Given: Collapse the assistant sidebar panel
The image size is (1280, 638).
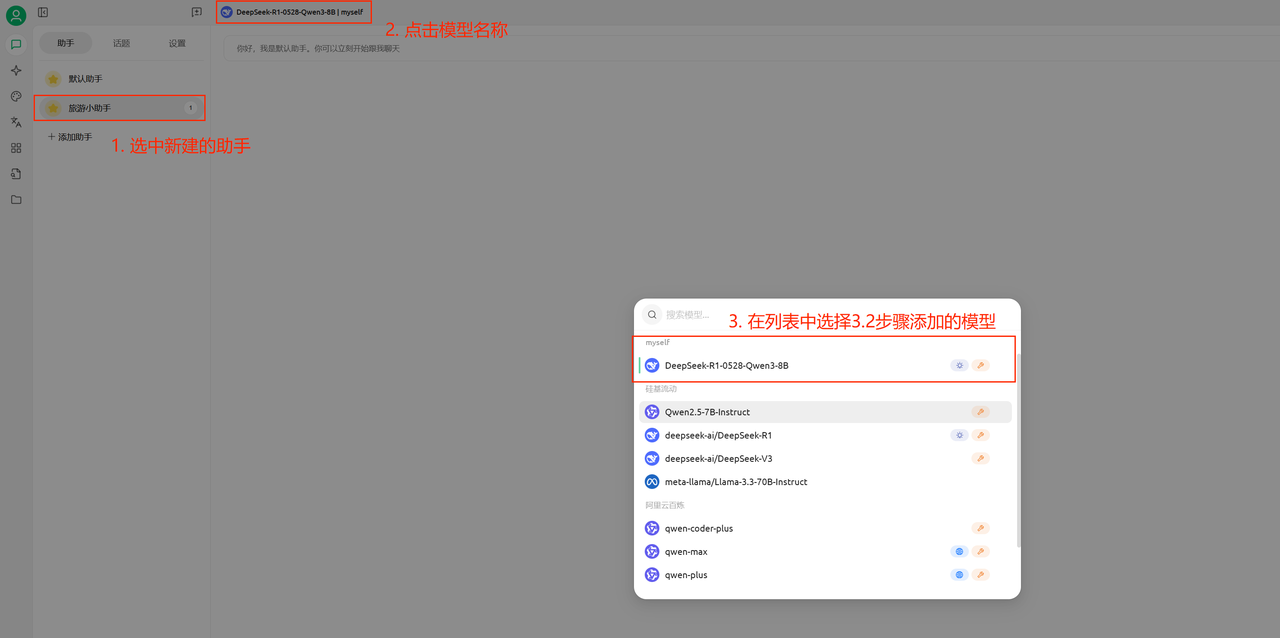Looking at the screenshot, I should pyautogui.click(x=43, y=12).
